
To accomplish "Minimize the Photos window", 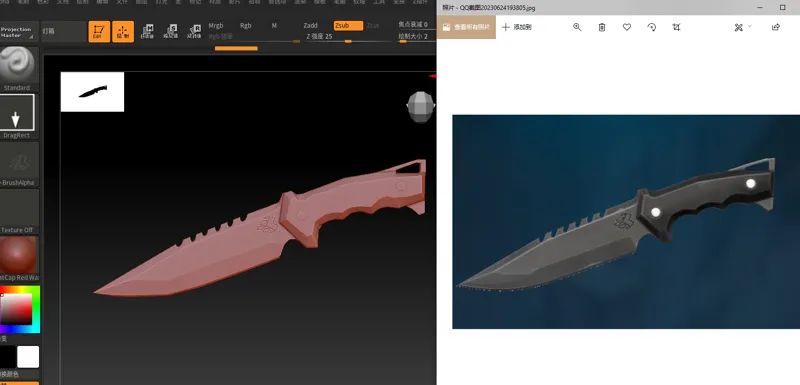I will coord(760,8).
